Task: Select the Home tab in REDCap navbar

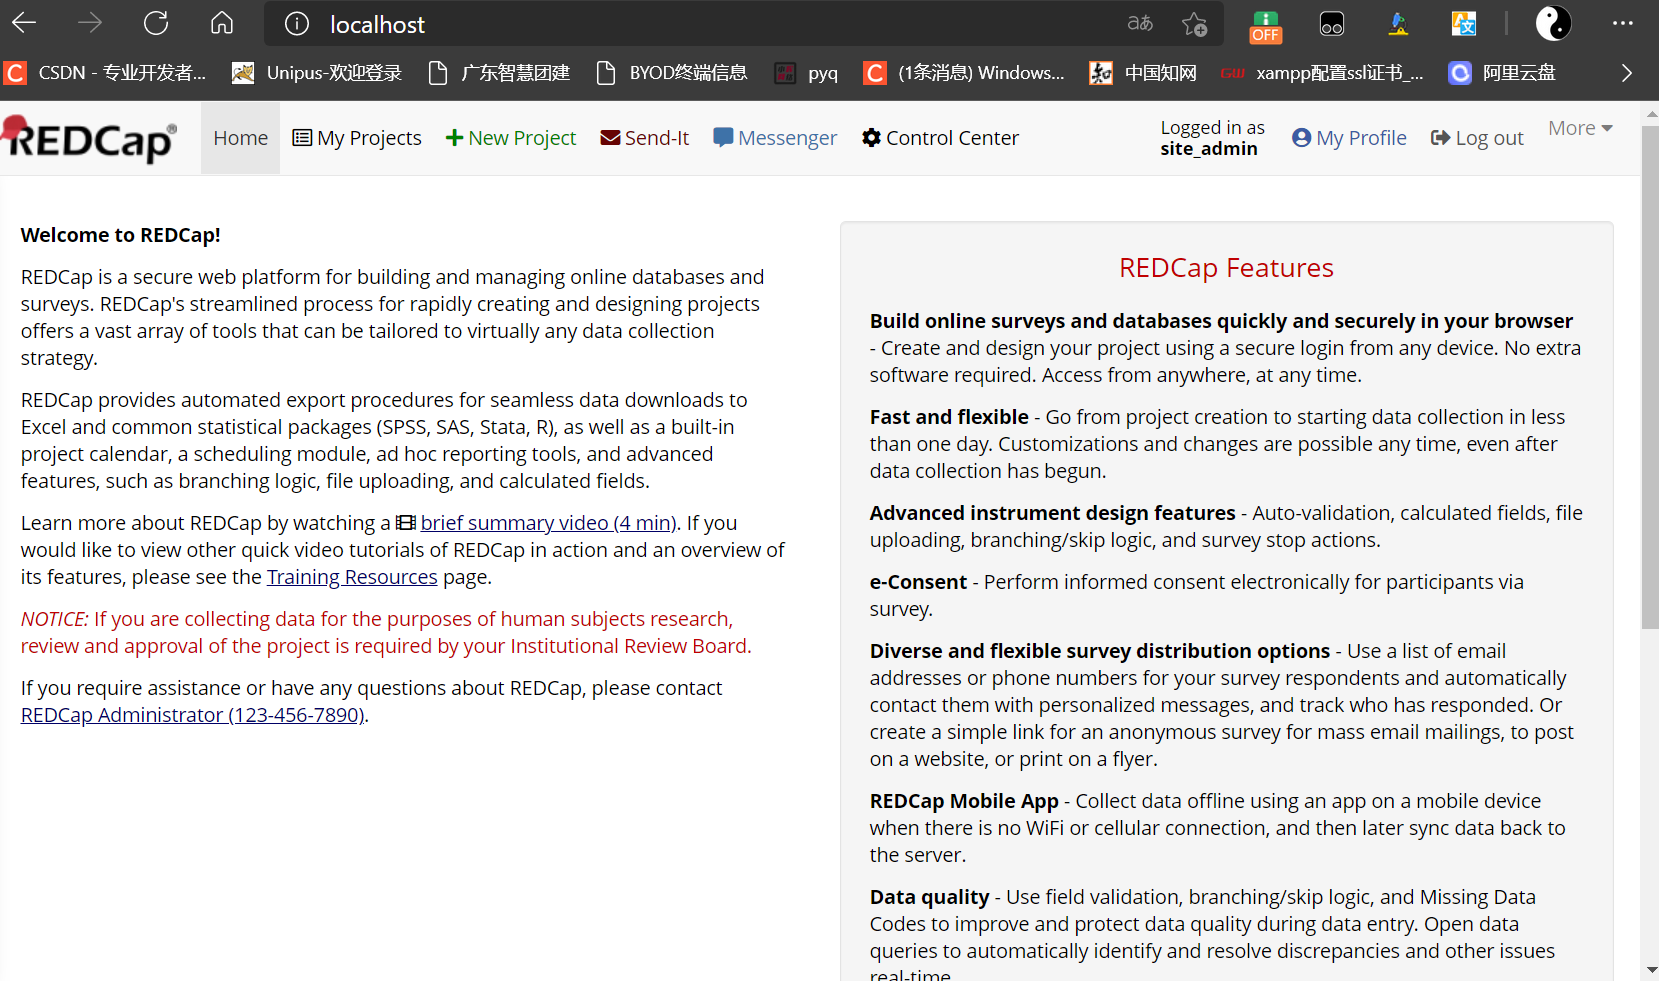Action: coord(241,138)
